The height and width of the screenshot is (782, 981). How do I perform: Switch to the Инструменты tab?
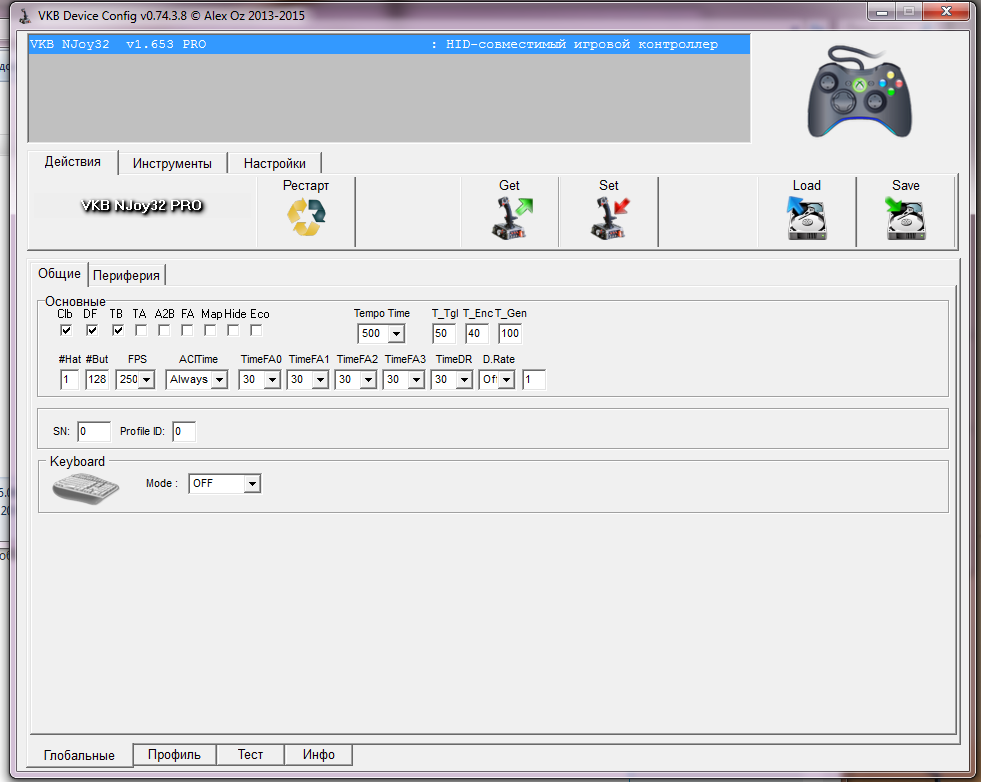coord(172,163)
